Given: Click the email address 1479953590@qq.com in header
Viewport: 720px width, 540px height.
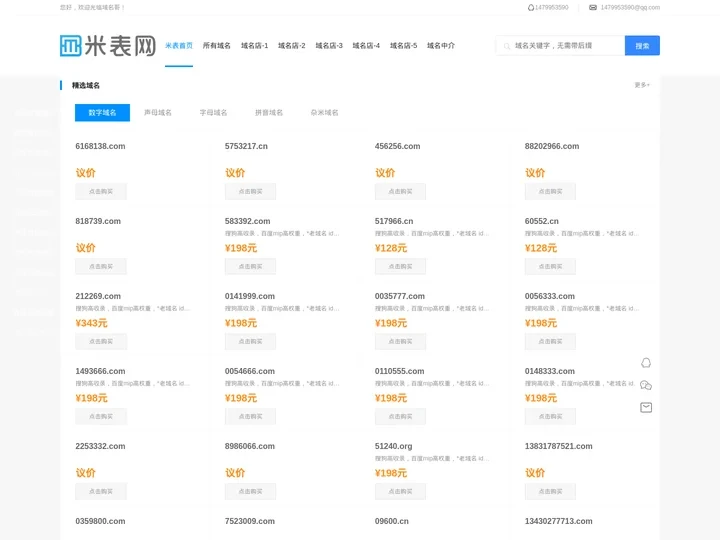Looking at the screenshot, I should click(x=630, y=7).
